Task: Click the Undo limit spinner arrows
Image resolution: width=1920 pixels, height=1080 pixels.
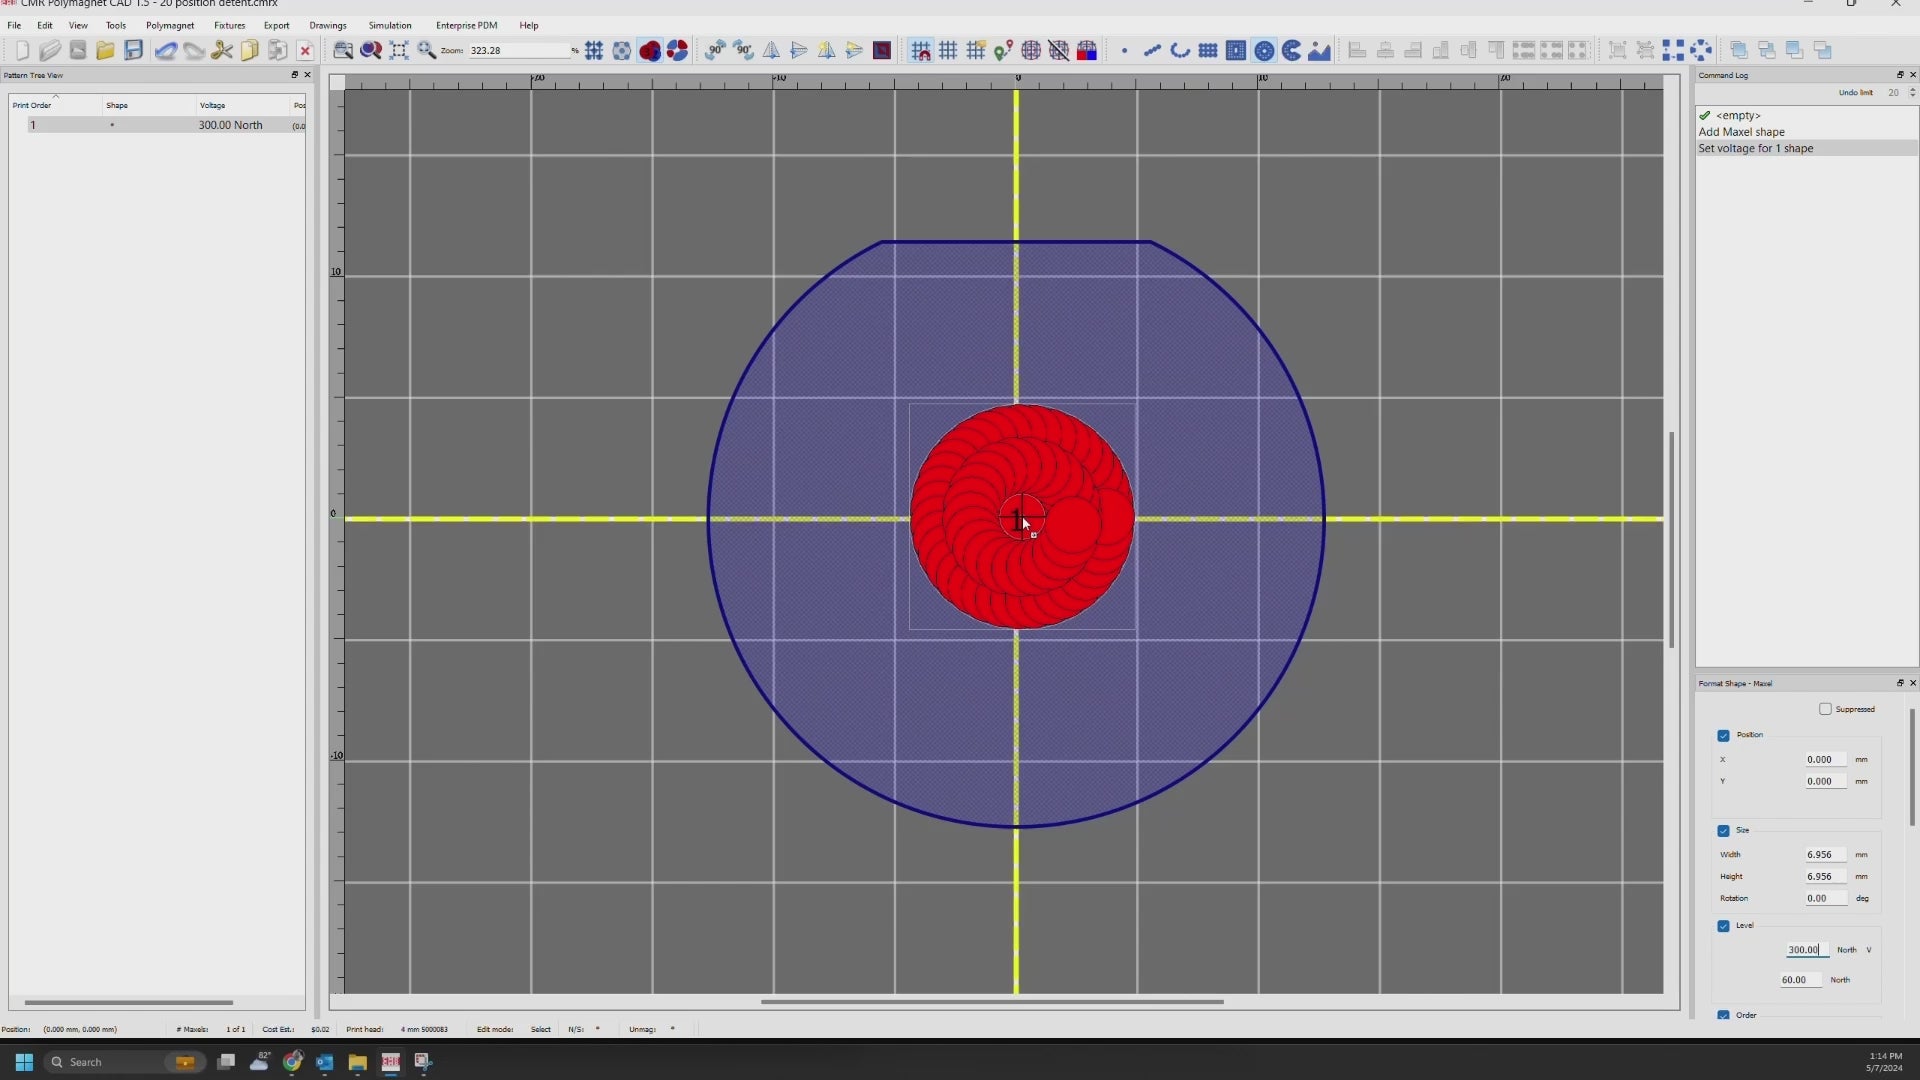Action: coord(1912,92)
